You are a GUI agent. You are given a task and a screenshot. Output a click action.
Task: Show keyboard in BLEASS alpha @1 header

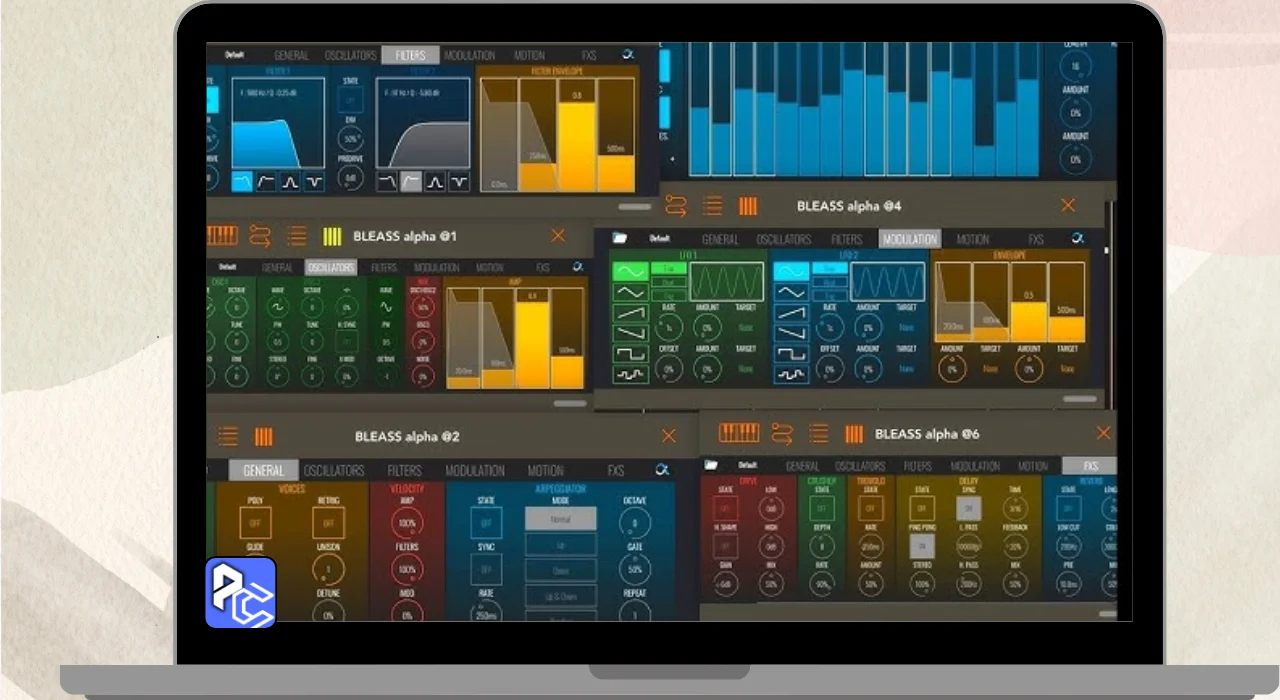pyautogui.click(x=222, y=236)
